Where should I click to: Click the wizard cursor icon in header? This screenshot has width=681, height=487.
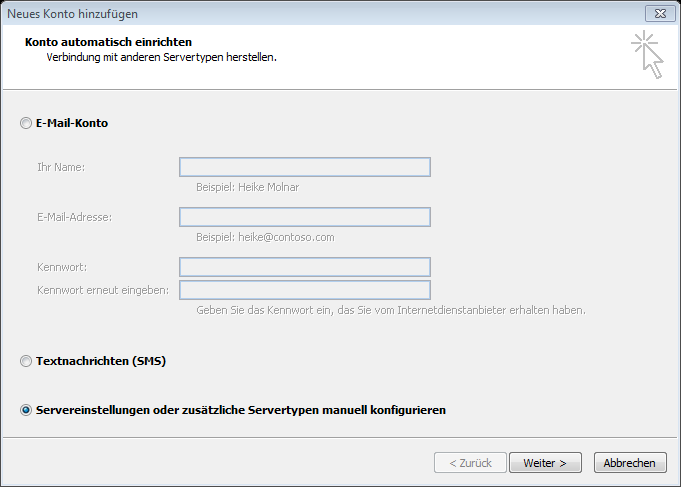click(x=647, y=54)
